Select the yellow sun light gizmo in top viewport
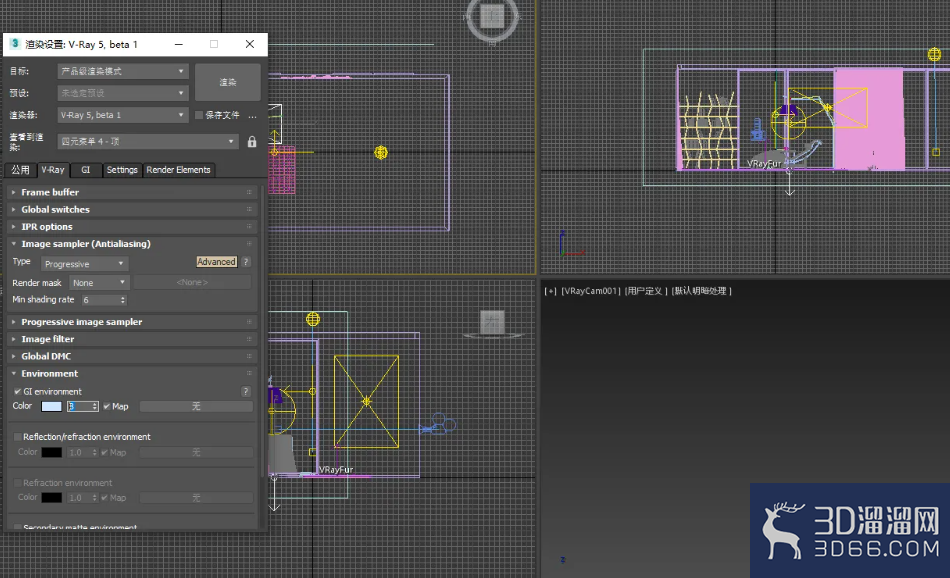 click(x=380, y=152)
